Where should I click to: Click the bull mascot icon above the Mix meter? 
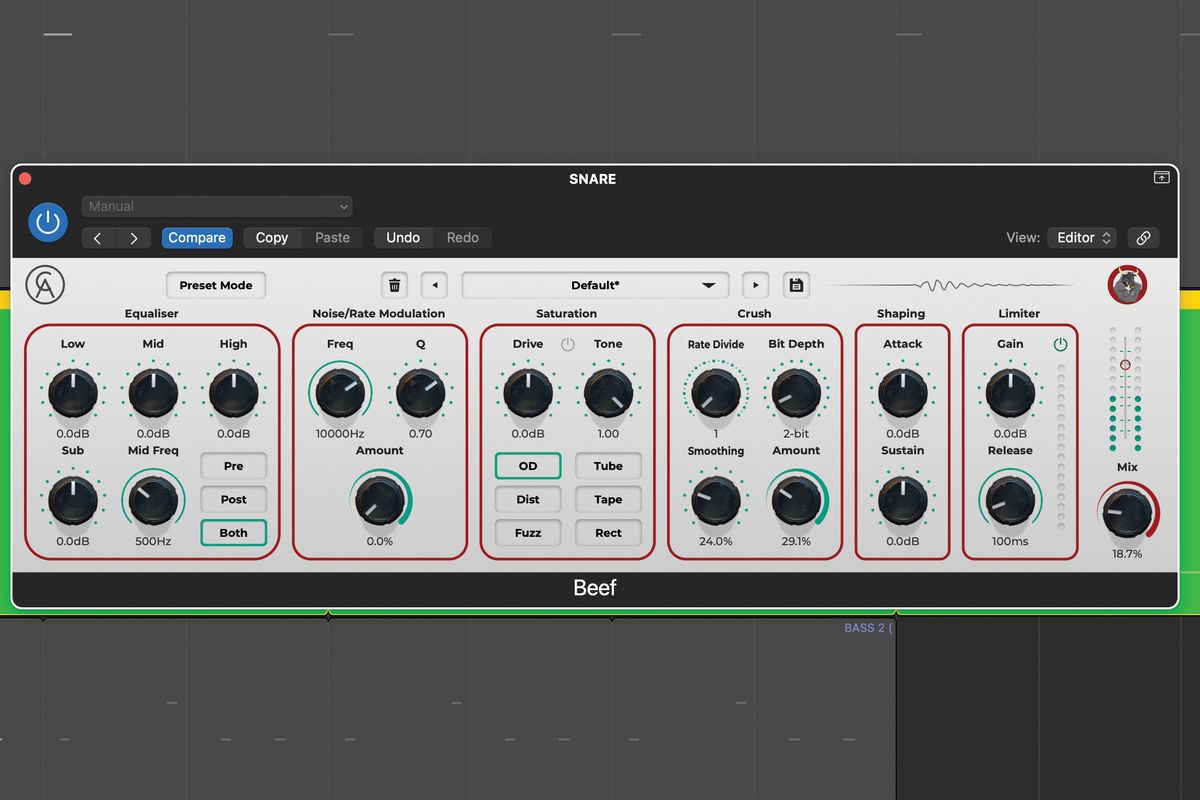[x=1127, y=284]
